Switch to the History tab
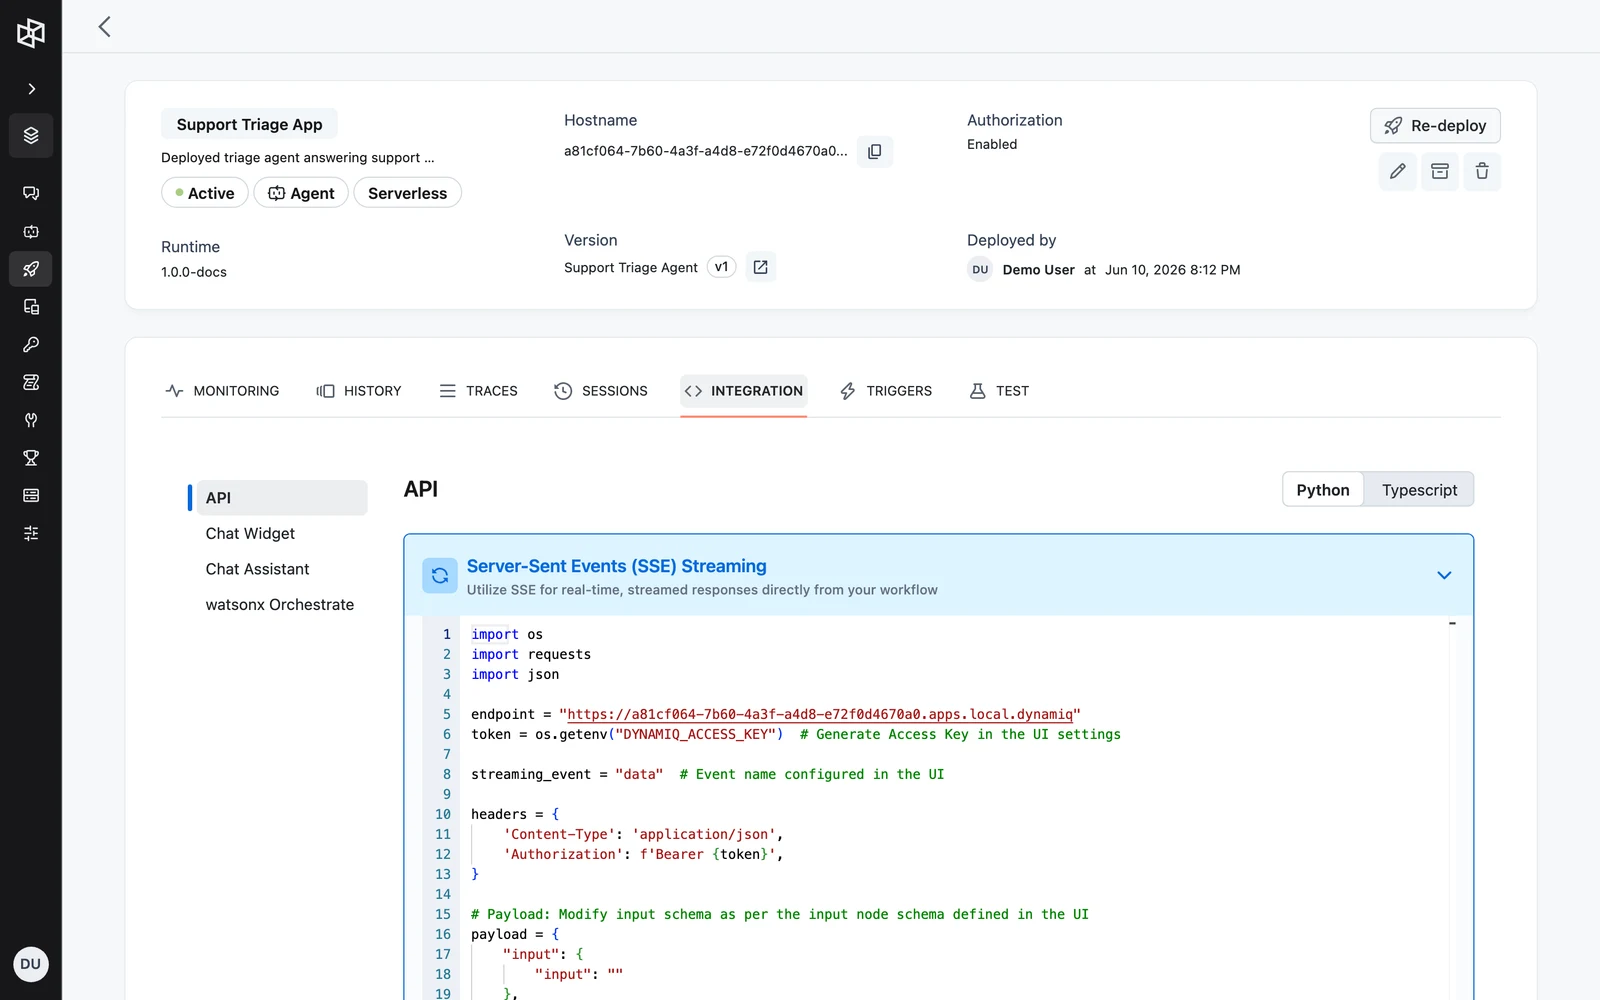Screen dimensions: 1600x1000 (x=359, y=391)
